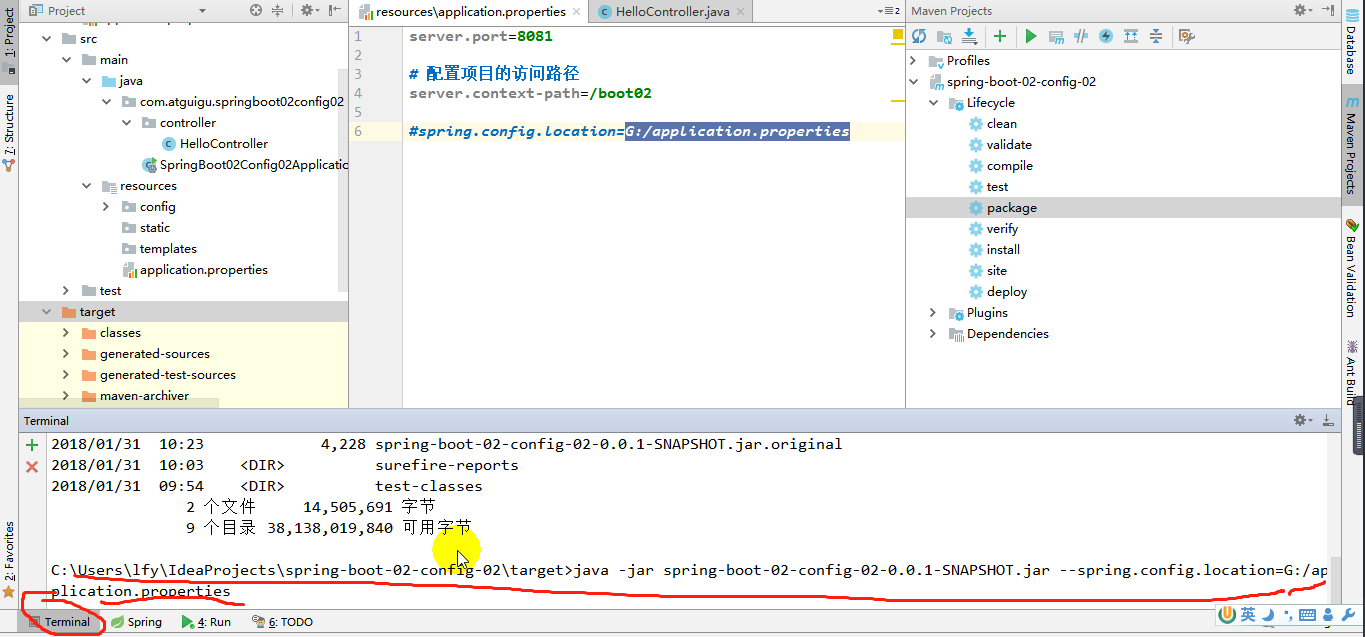Collapse the main folder
Viewport: 1365px width, 637px height.
tap(66, 60)
